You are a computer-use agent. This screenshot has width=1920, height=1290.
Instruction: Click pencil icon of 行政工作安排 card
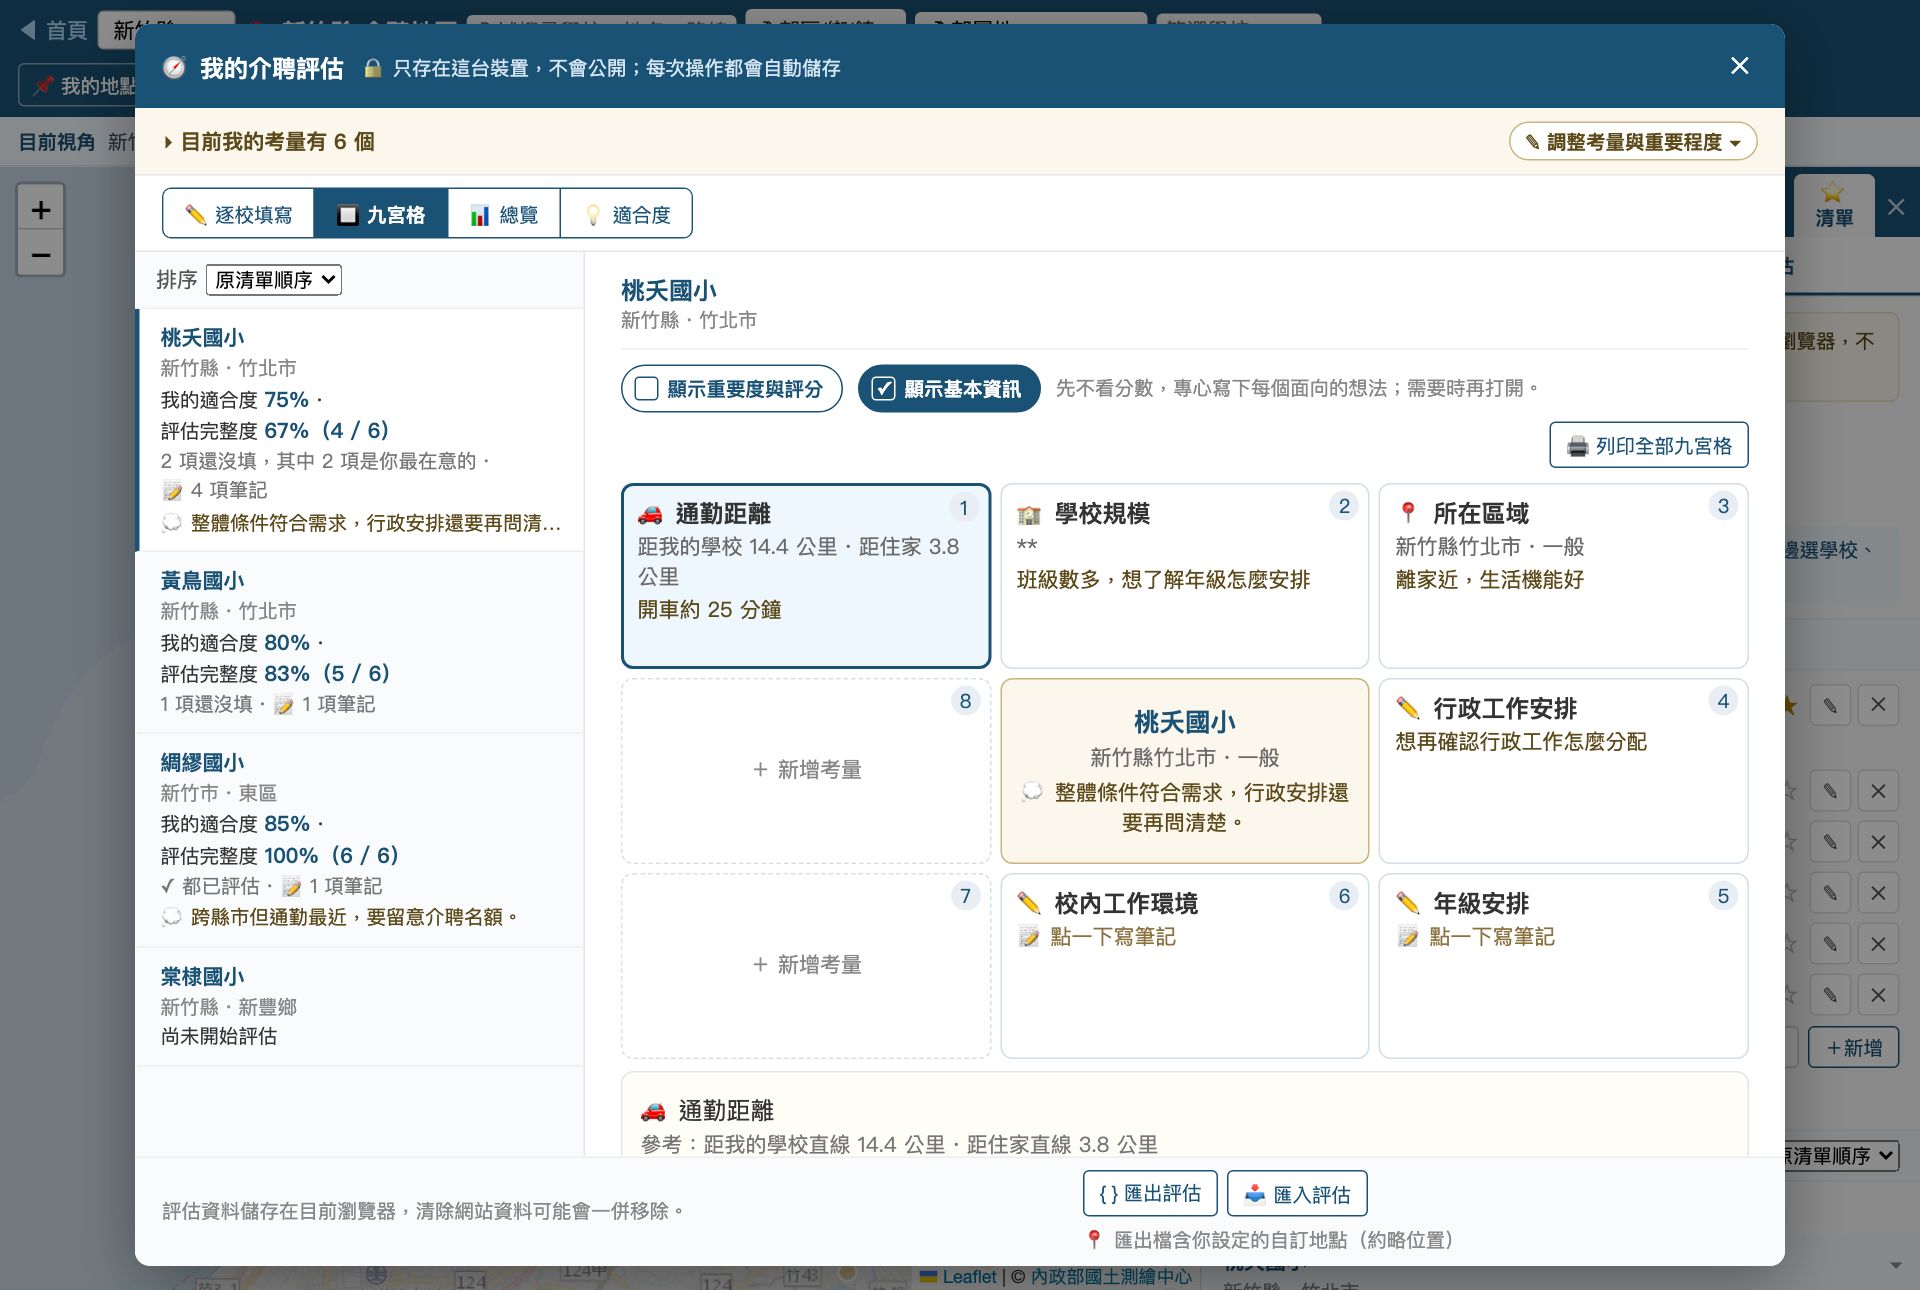[1408, 708]
